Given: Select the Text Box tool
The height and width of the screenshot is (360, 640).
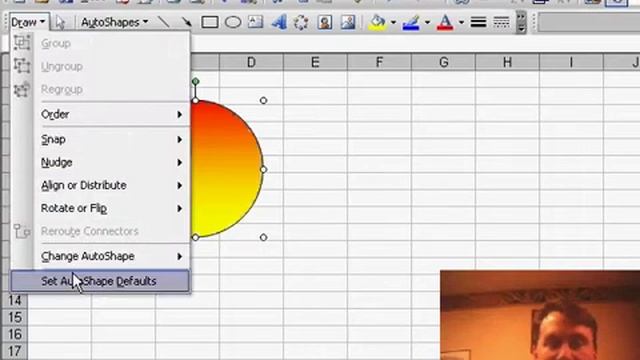Looking at the screenshot, I should 256,22.
